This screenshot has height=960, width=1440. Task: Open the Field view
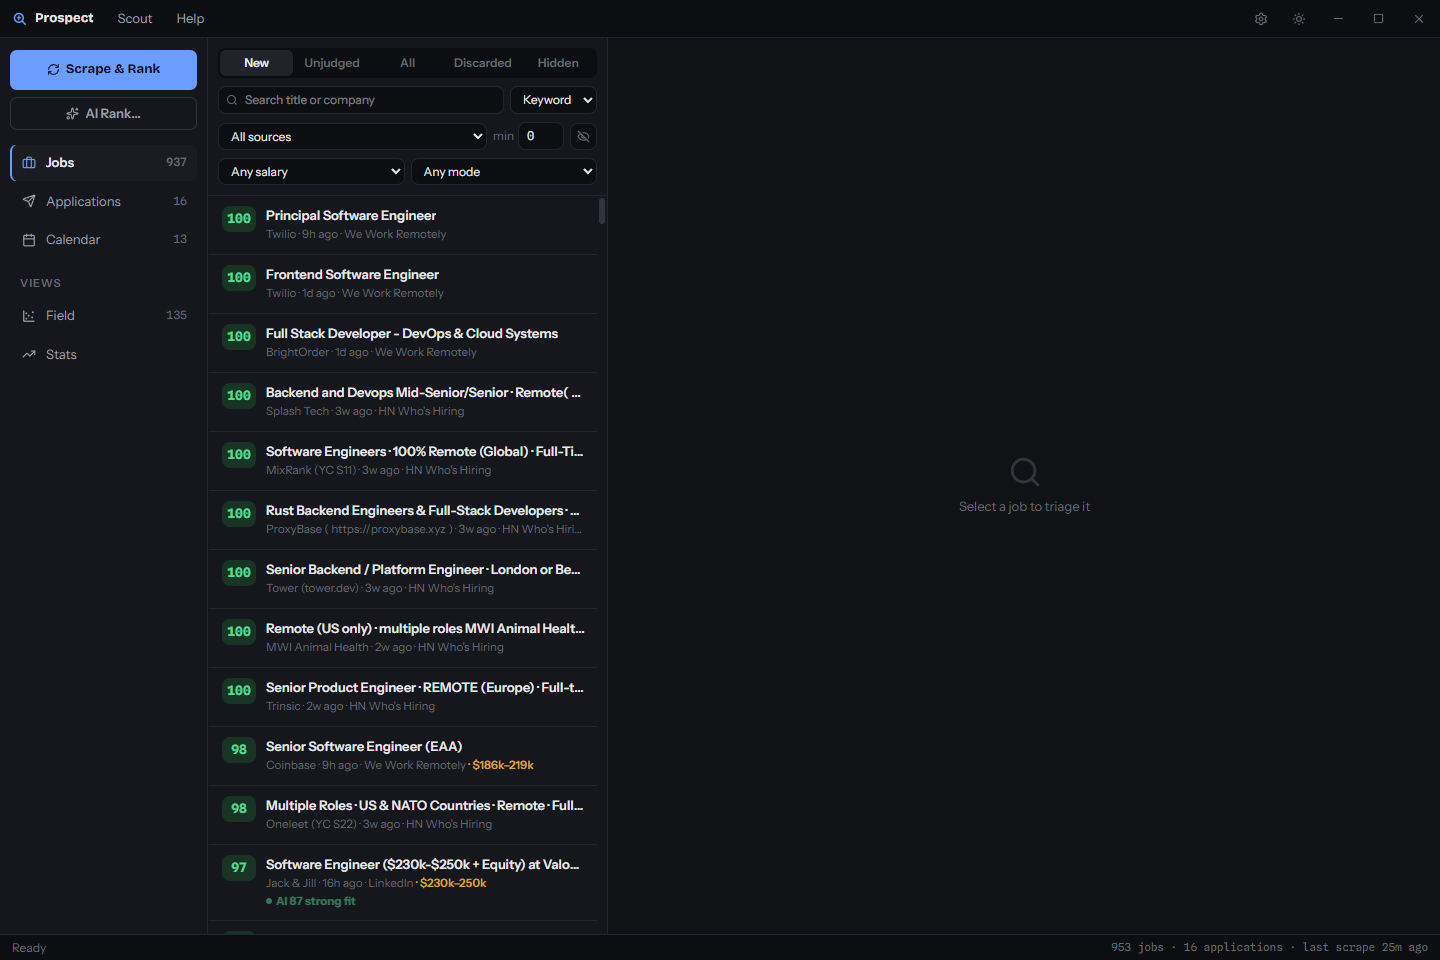104,316
